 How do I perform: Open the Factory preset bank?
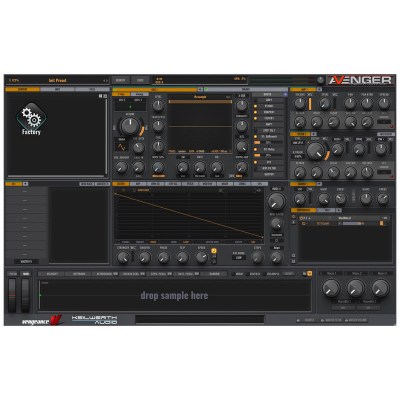coord(31,118)
